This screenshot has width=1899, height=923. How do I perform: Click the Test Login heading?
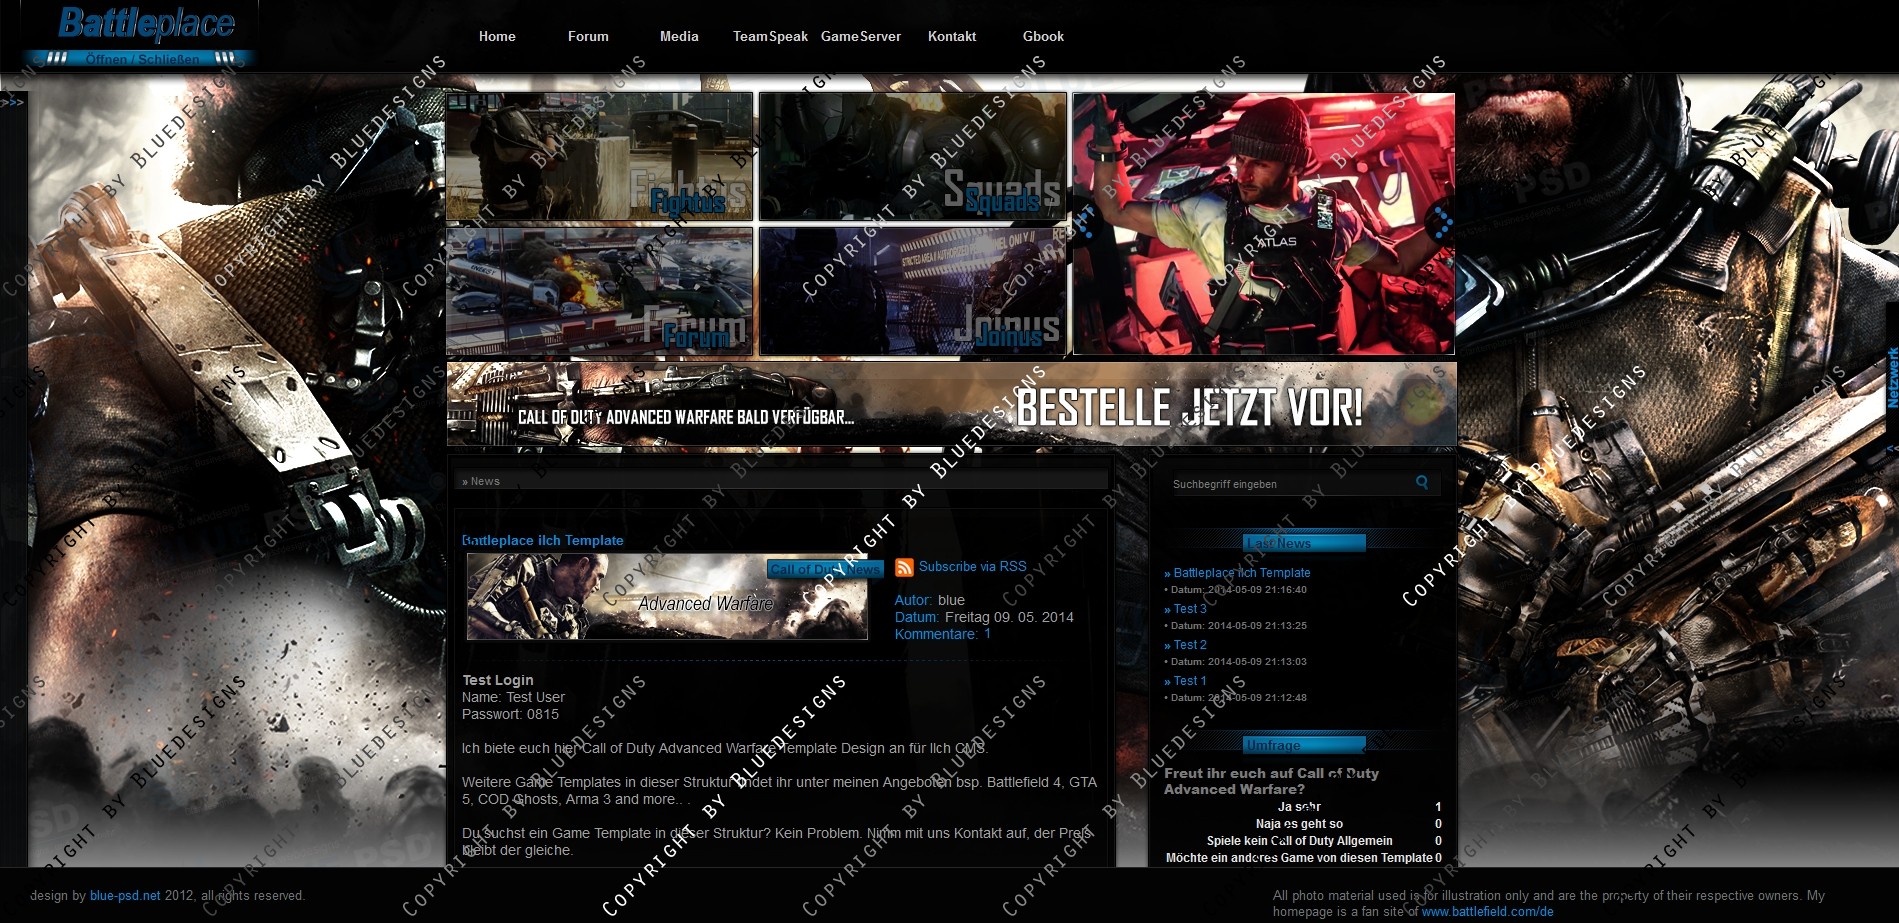[497, 680]
